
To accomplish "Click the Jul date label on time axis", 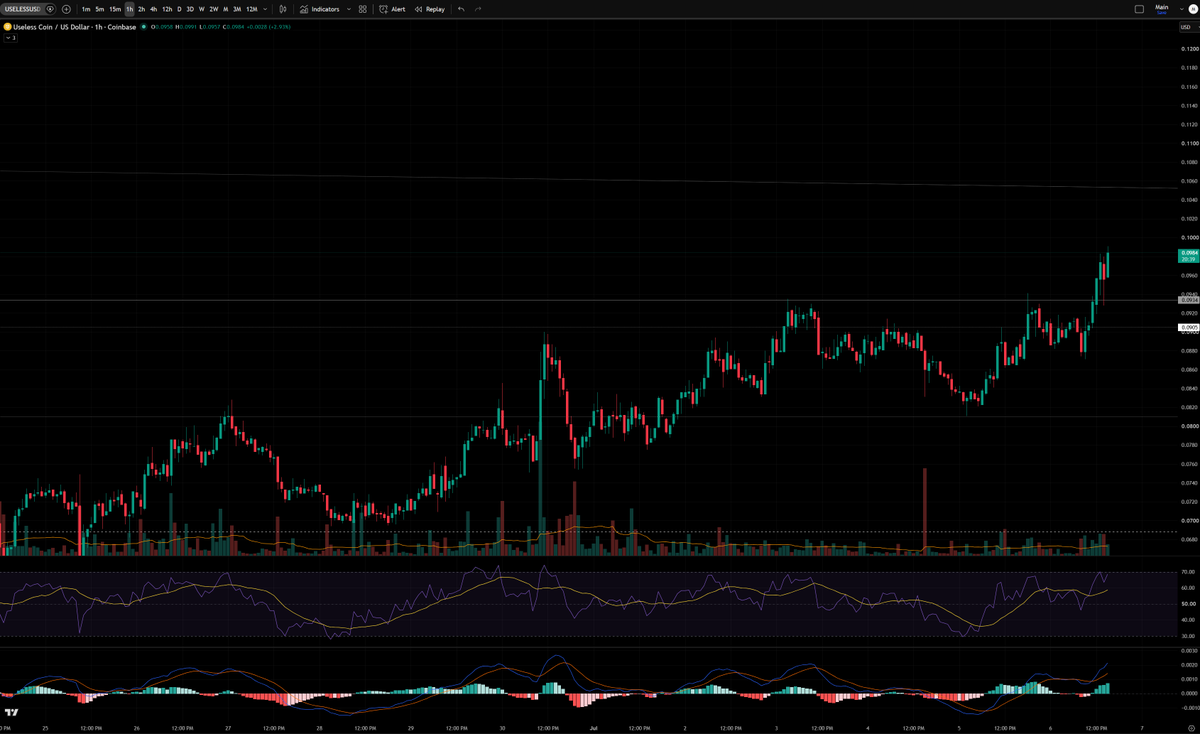I will tap(592, 727).
